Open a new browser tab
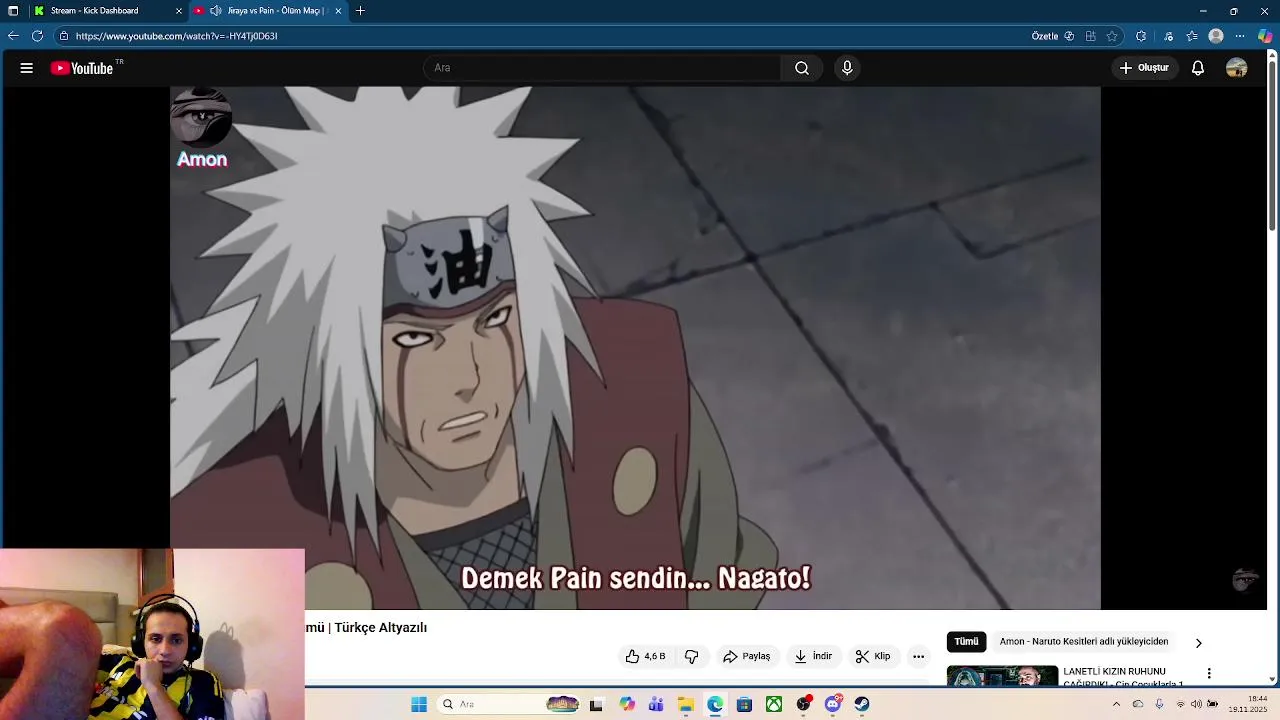The image size is (1280, 720). pyautogui.click(x=360, y=11)
